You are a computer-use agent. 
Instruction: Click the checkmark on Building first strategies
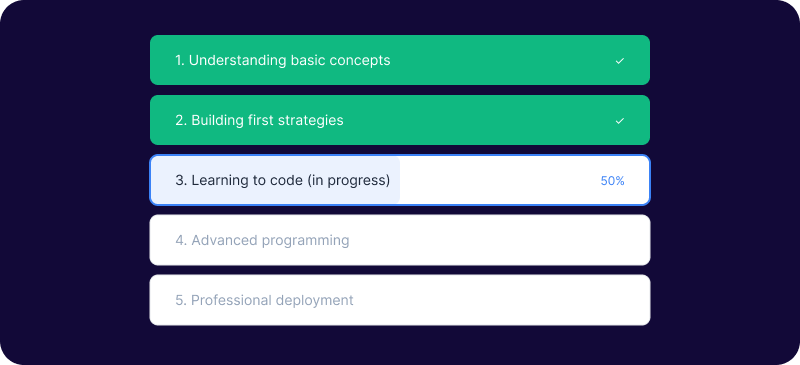pos(619,121)
